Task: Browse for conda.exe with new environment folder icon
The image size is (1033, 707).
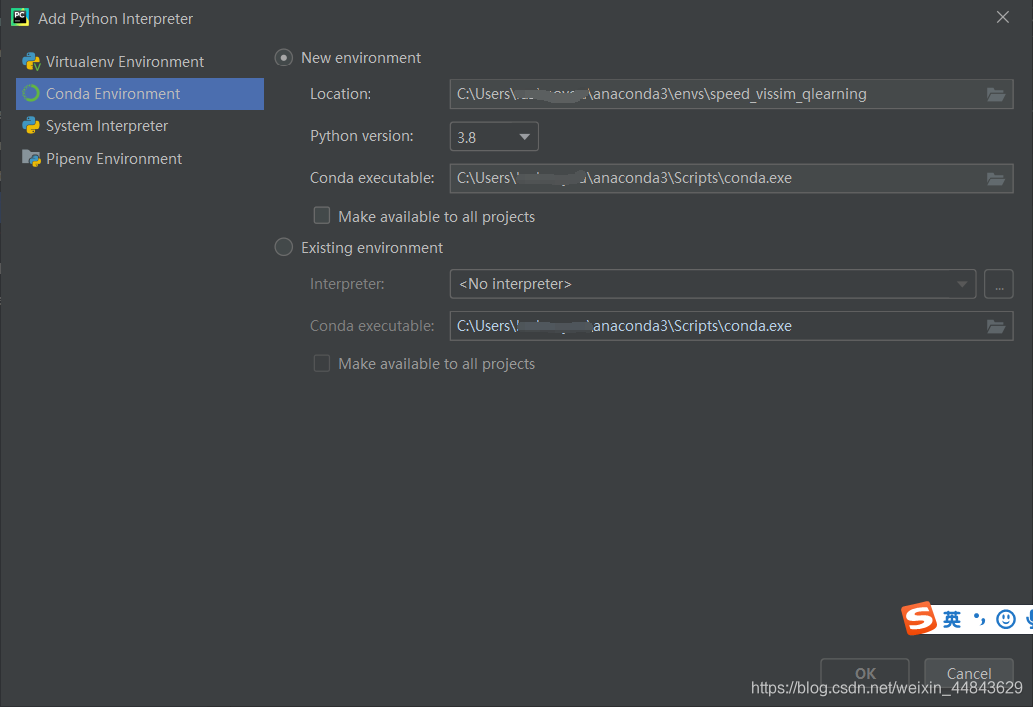Action: point(996,178)
